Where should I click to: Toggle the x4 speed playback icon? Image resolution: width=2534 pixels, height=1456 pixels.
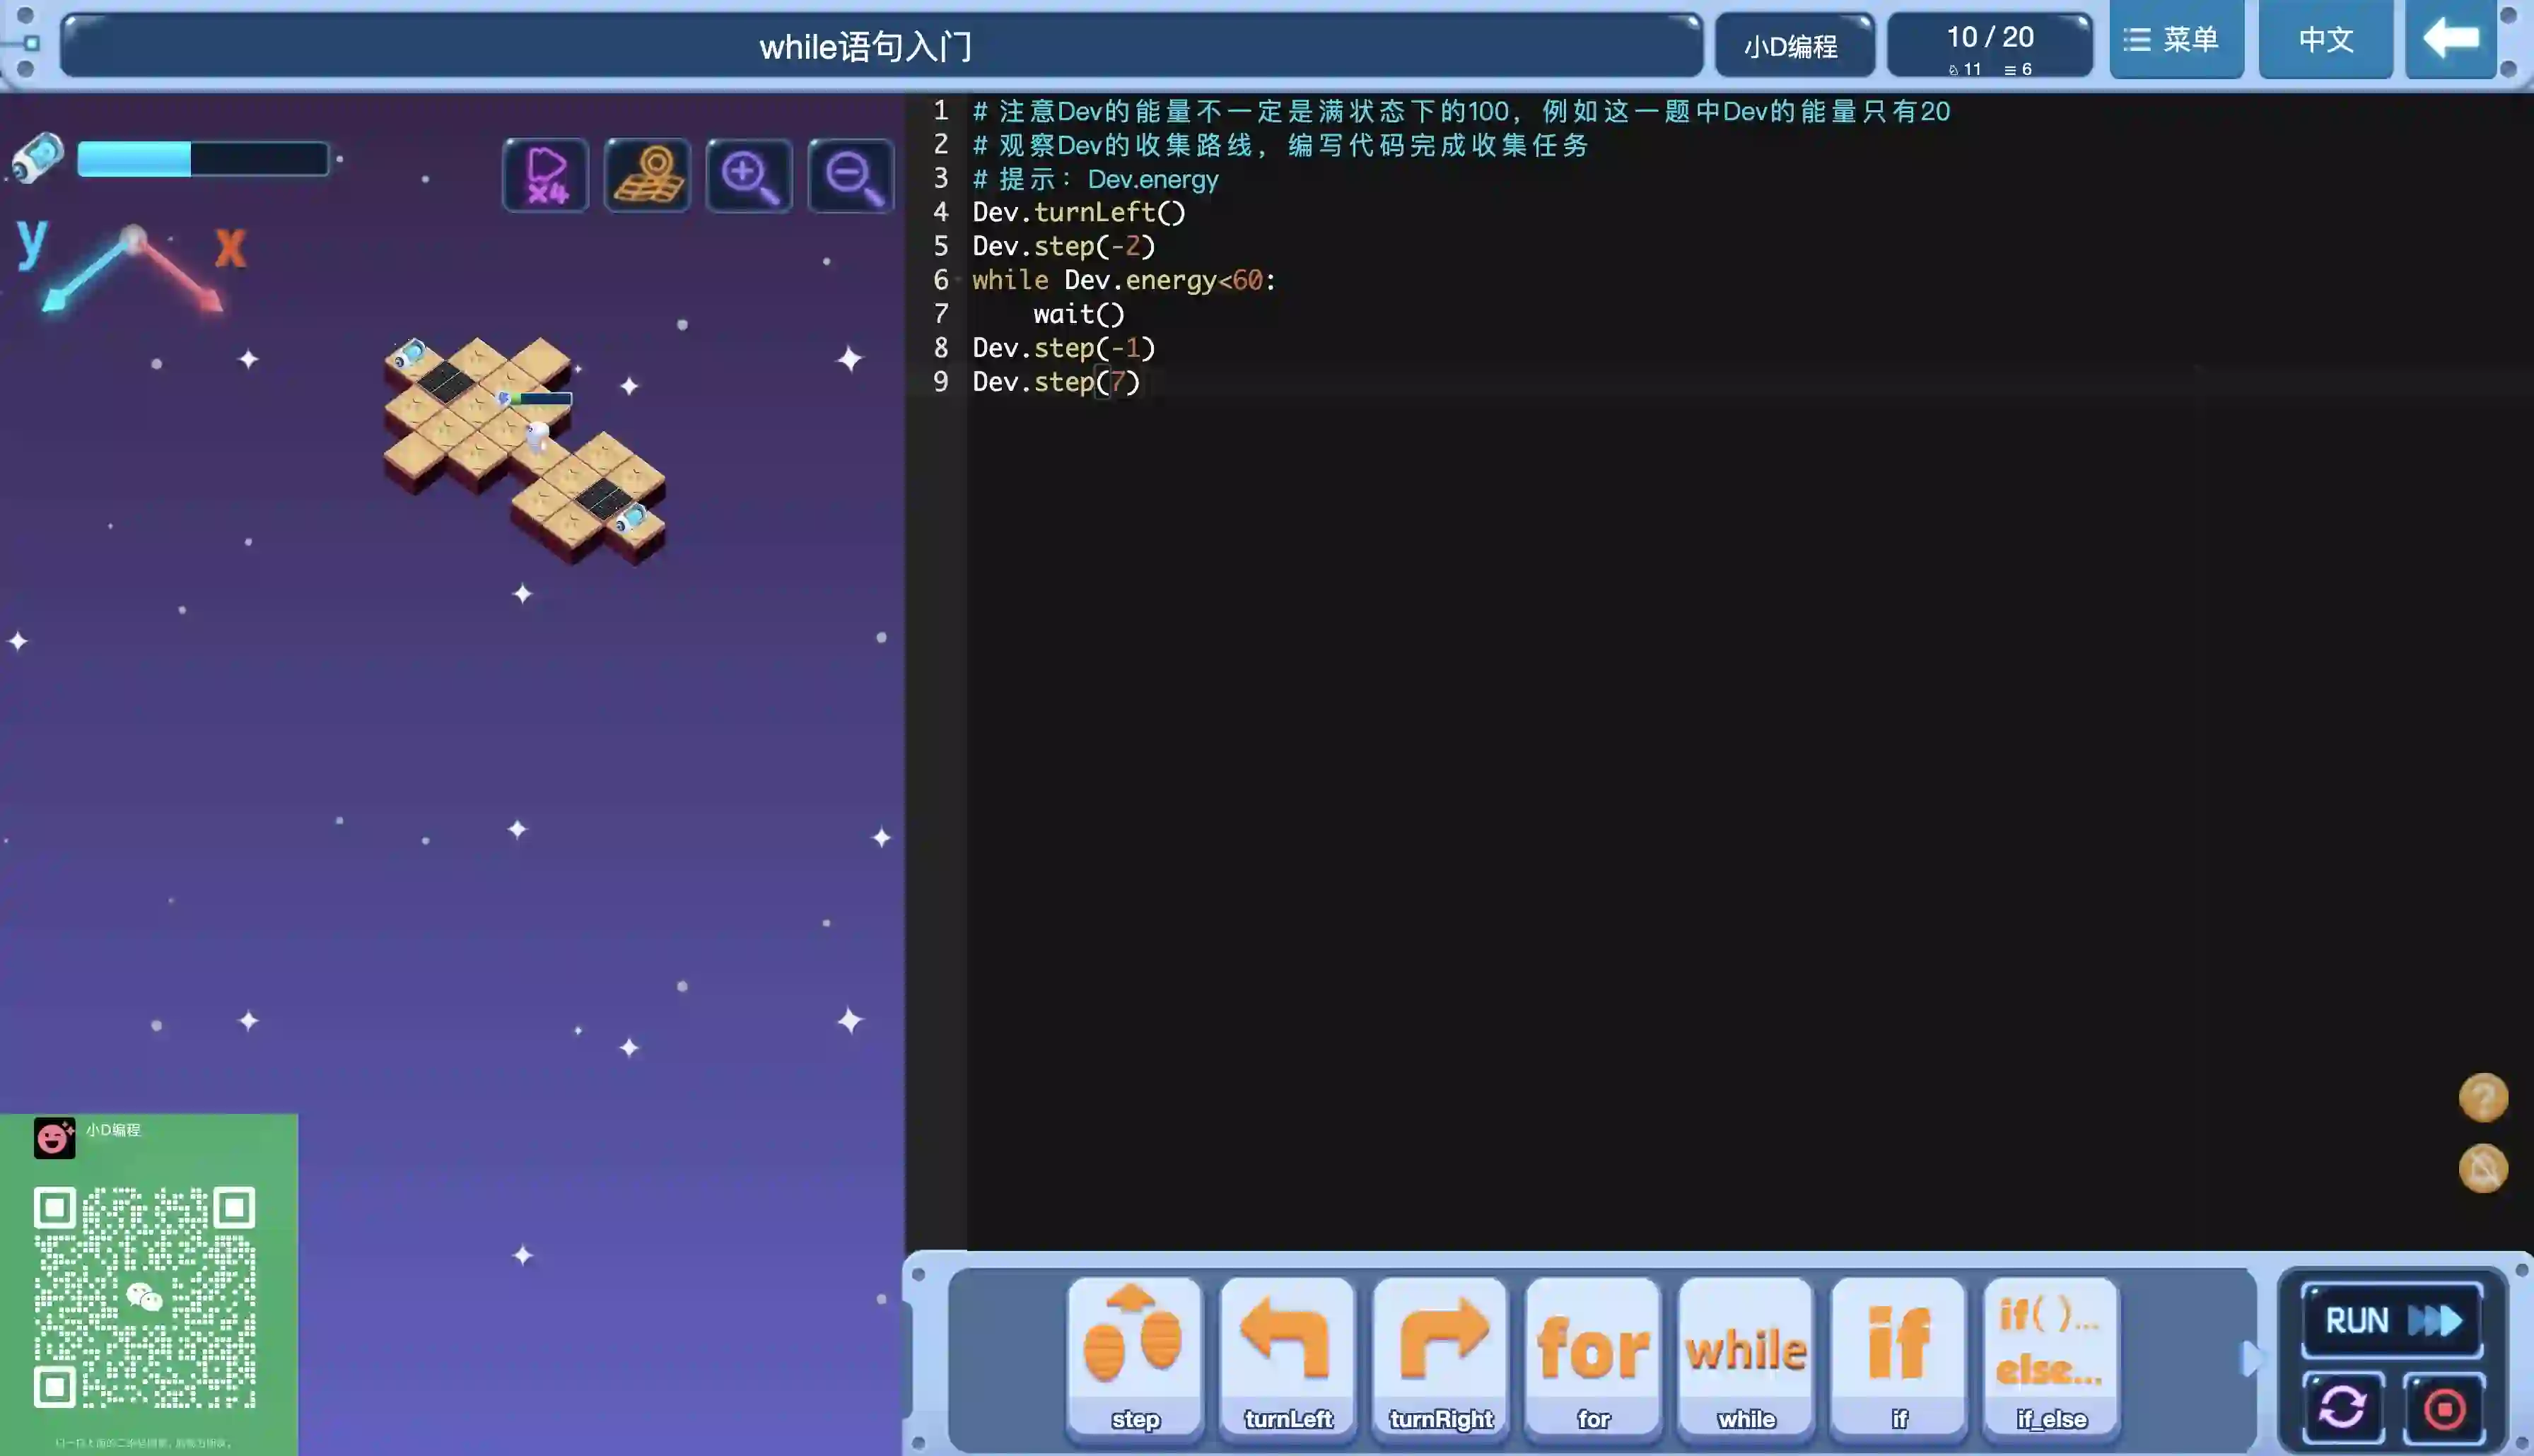[x=546, y=175]
